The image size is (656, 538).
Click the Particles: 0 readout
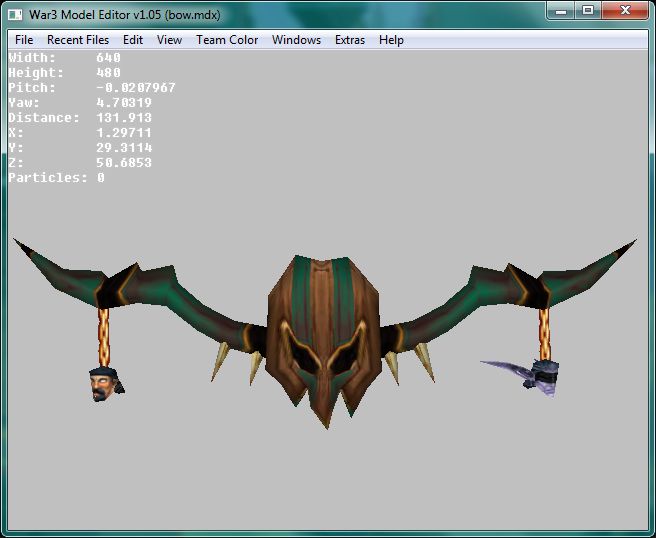[56, 178]
